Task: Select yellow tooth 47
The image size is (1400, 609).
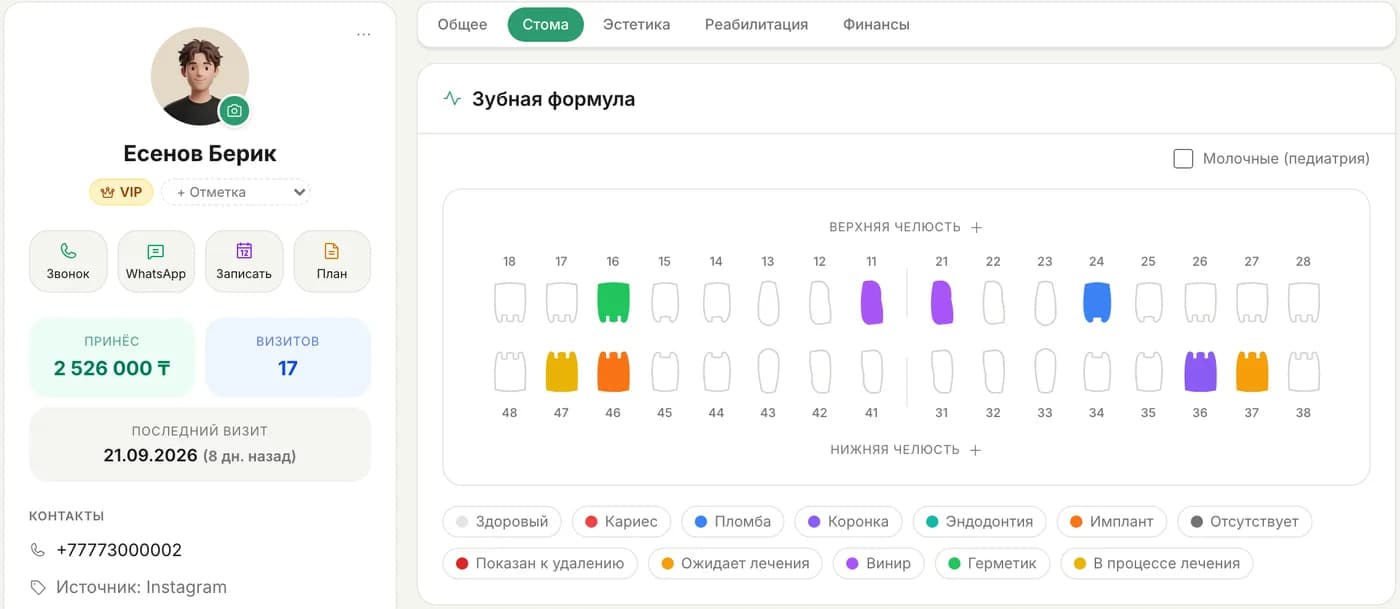Action: click(x=561, y=371)
